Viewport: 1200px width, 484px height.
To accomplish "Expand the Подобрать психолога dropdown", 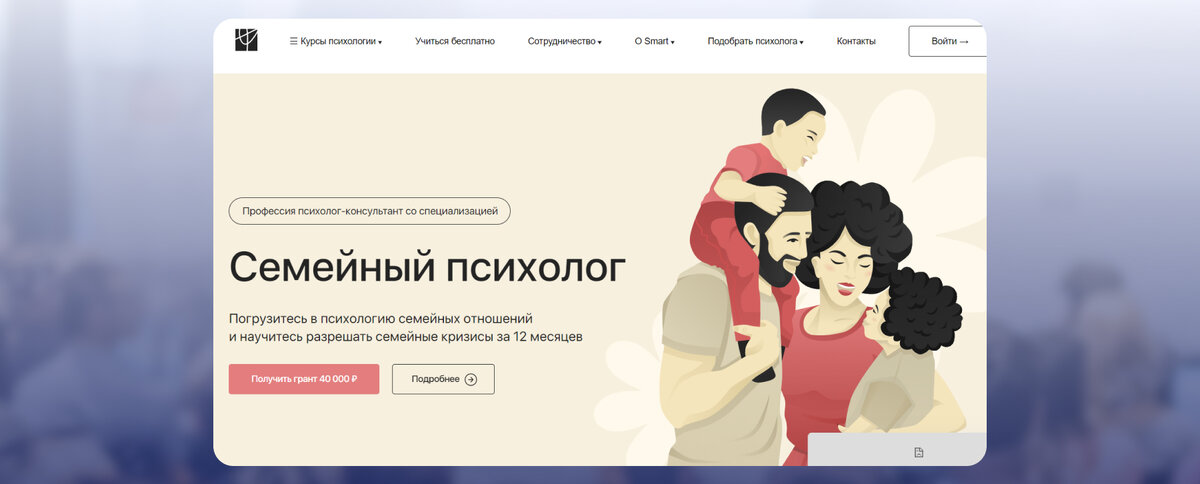I will pyautogui.click(x=756, y=41).
